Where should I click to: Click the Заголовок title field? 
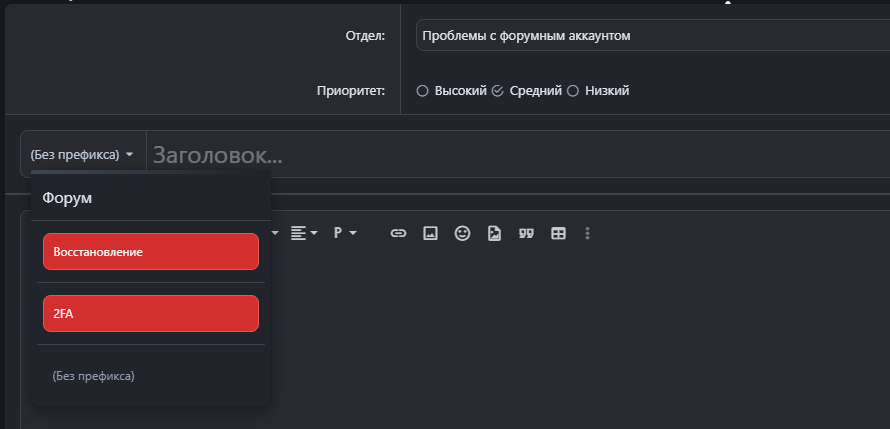pyautogui.click(x=500, y=155)
